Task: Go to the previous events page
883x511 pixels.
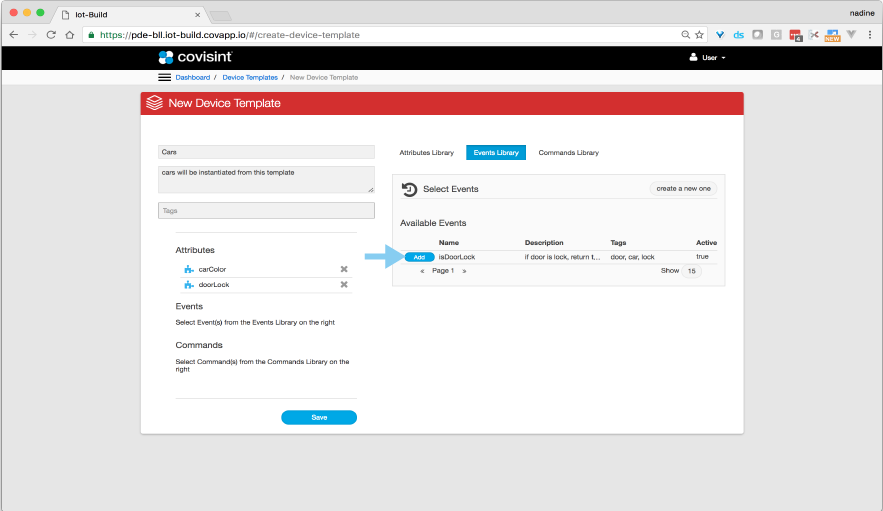Action: click(x=422, y=271)
